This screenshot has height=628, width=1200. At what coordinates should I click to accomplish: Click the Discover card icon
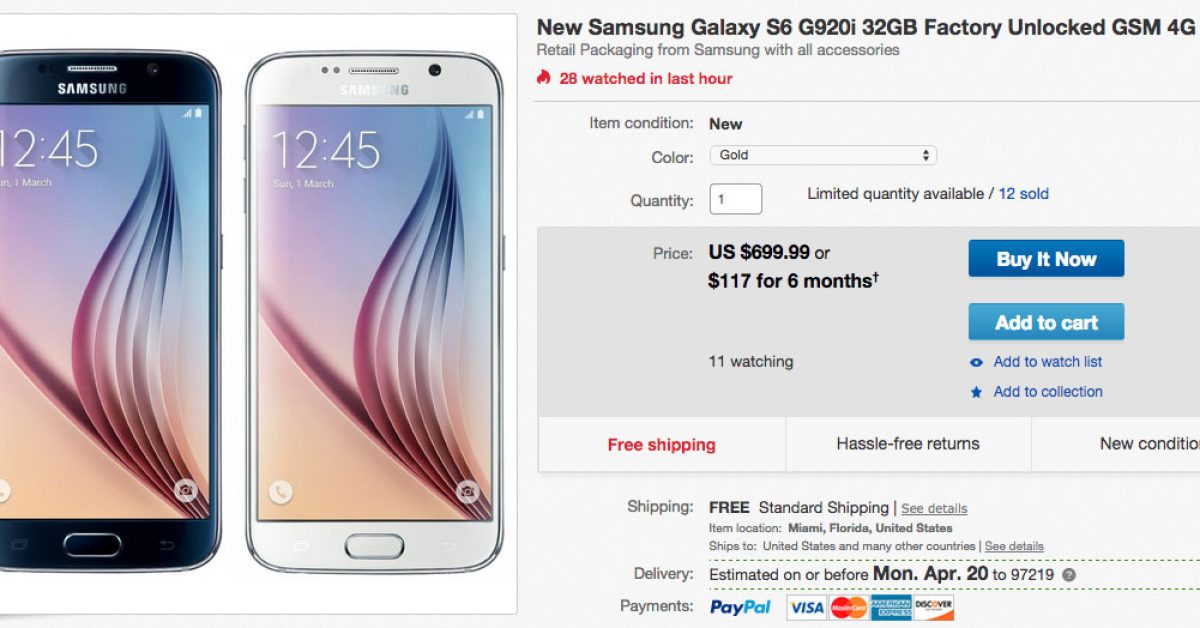point(933,607)
